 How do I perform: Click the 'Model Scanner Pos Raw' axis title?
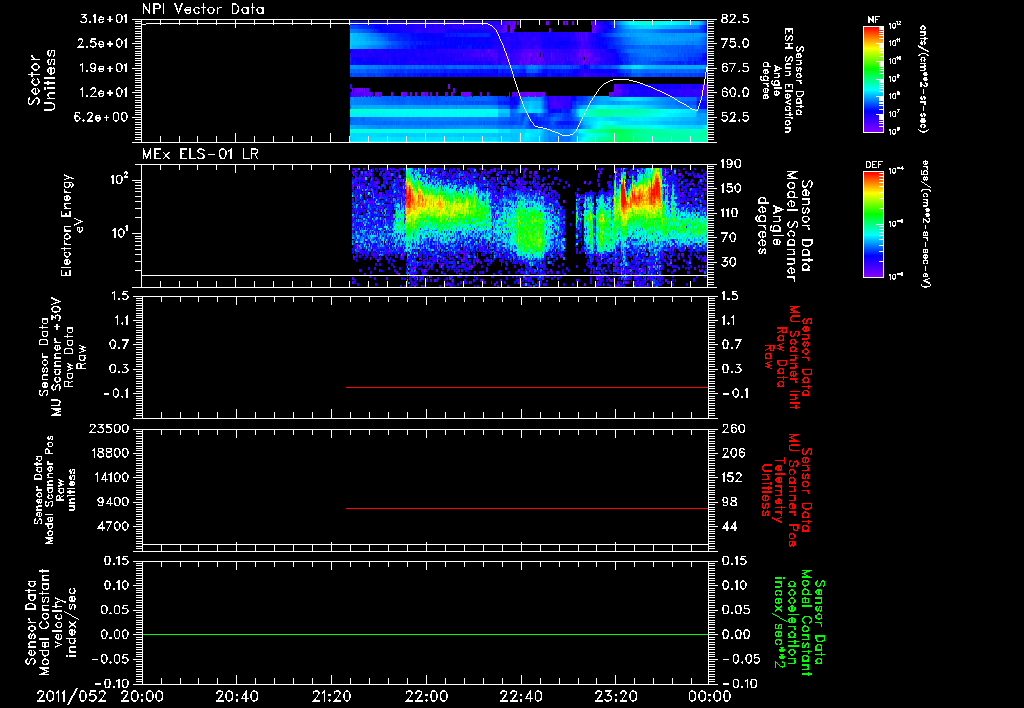coord(56,490)
